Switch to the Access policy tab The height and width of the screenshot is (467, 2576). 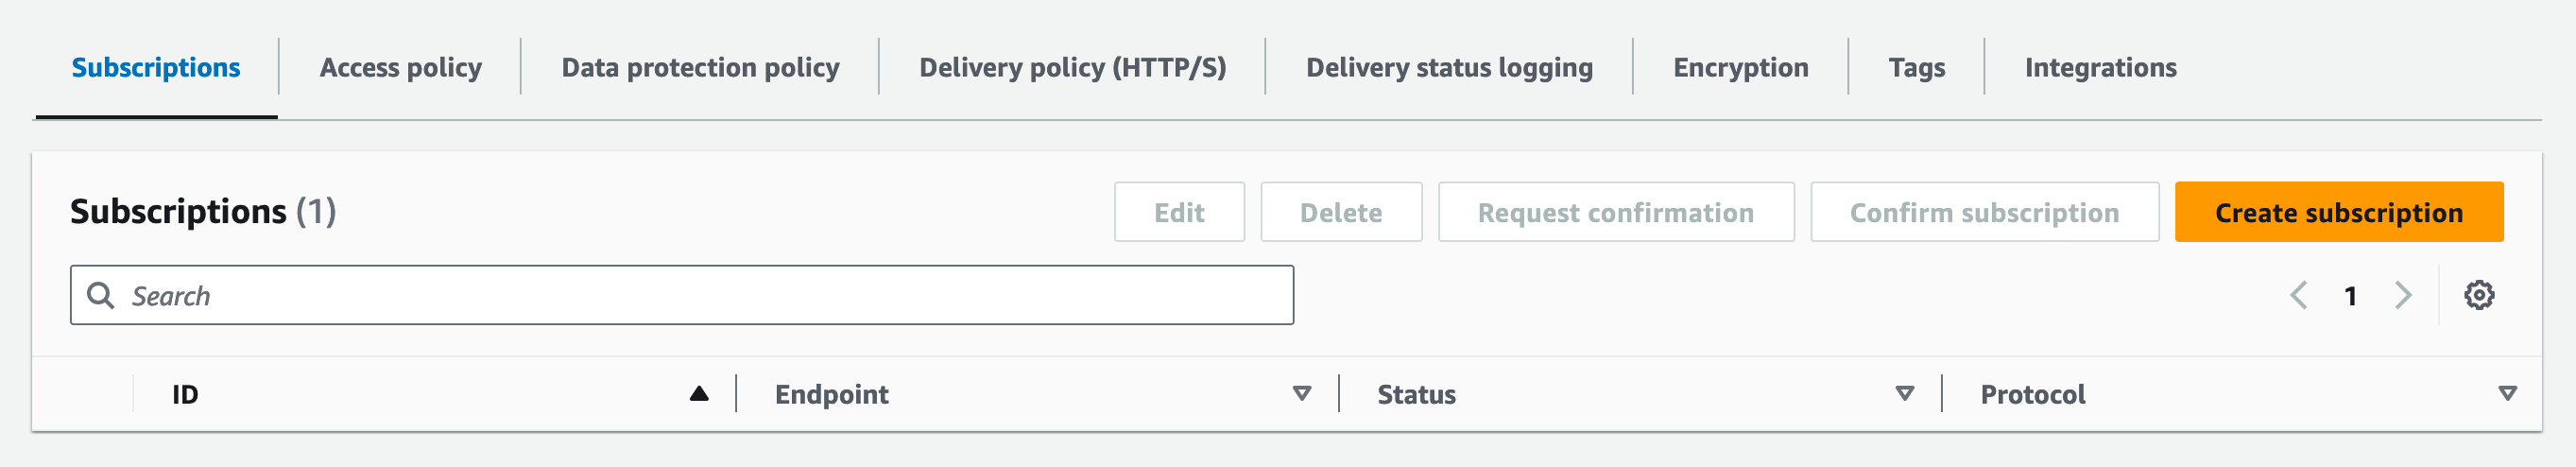(400, 67)
